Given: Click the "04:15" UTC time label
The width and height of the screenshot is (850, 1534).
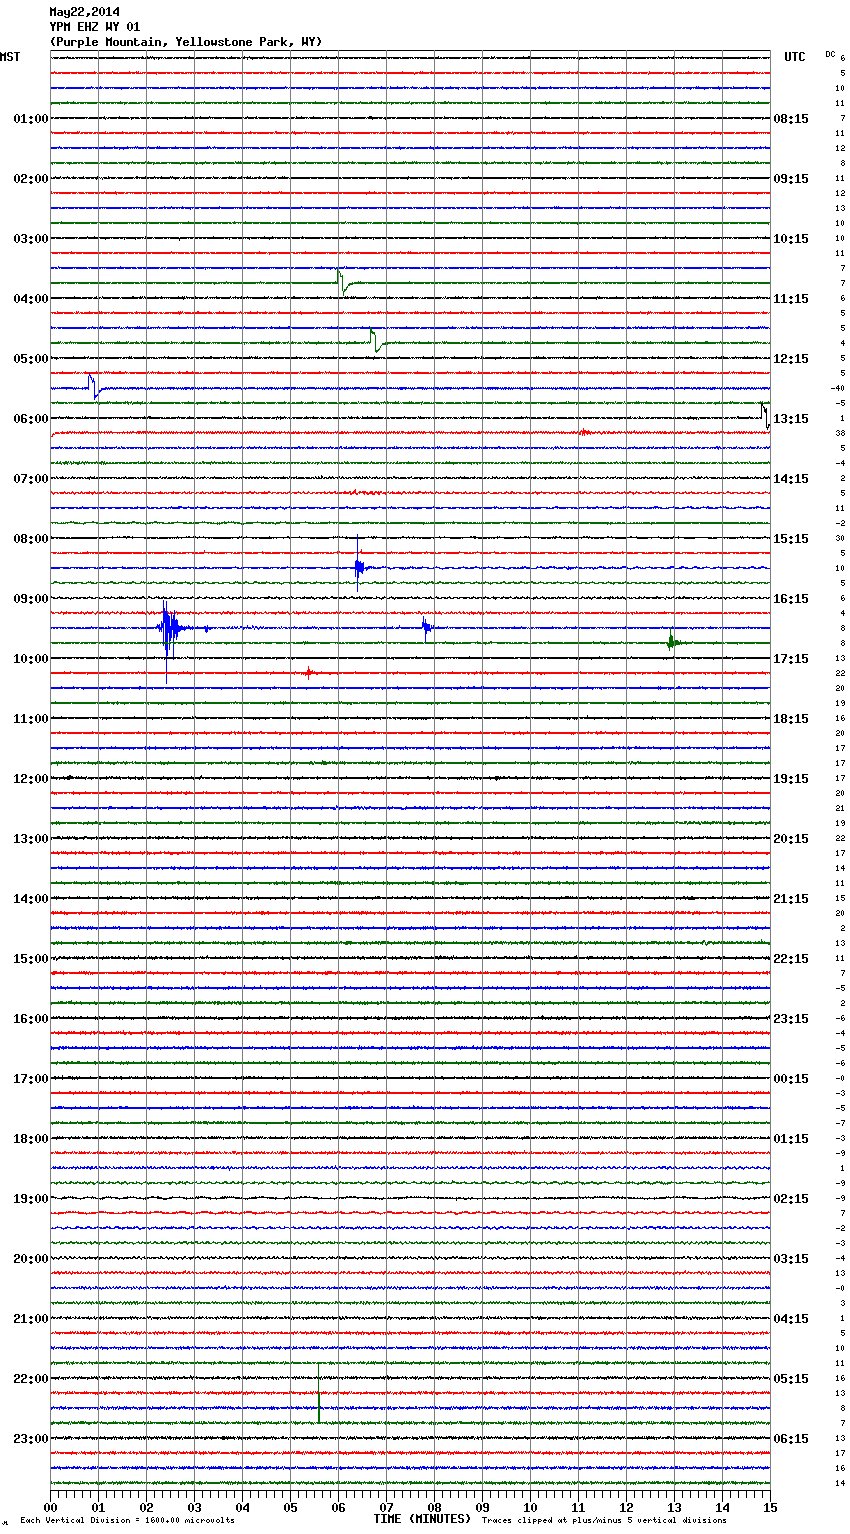Looking at the screenshot, I should coord(791,1319).
